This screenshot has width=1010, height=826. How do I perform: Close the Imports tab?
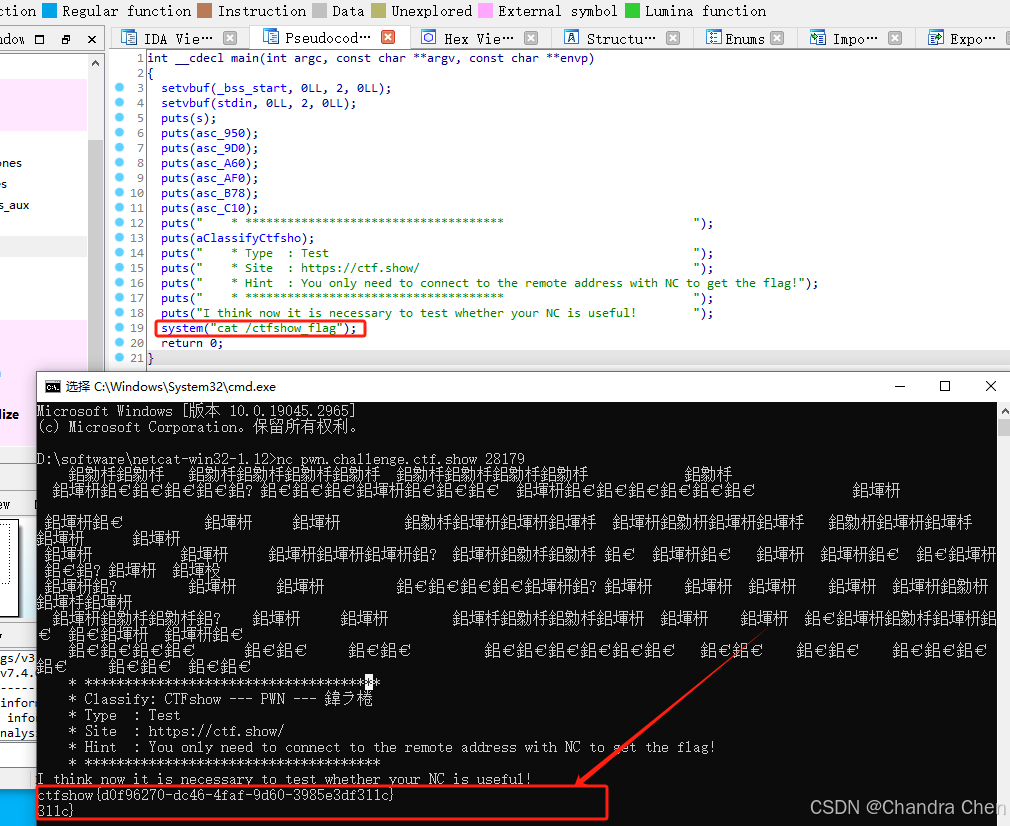(x=895, y=38)
